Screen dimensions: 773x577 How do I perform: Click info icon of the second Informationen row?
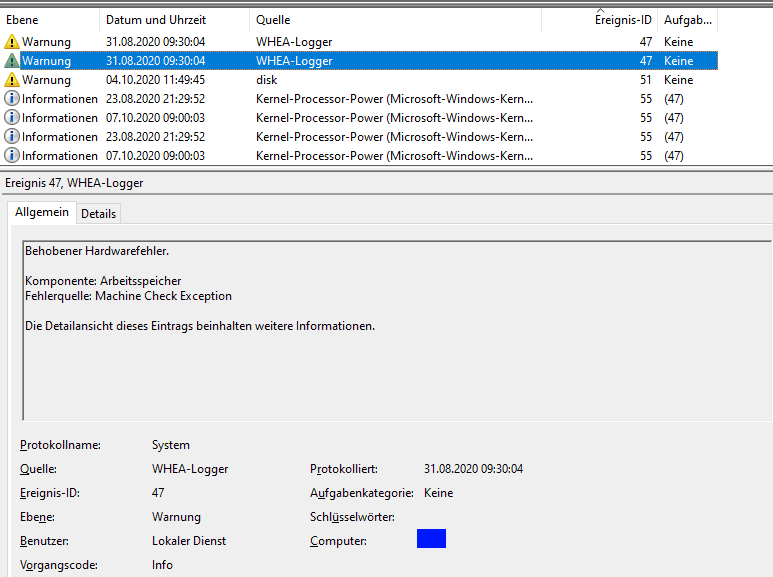(12, 118)
